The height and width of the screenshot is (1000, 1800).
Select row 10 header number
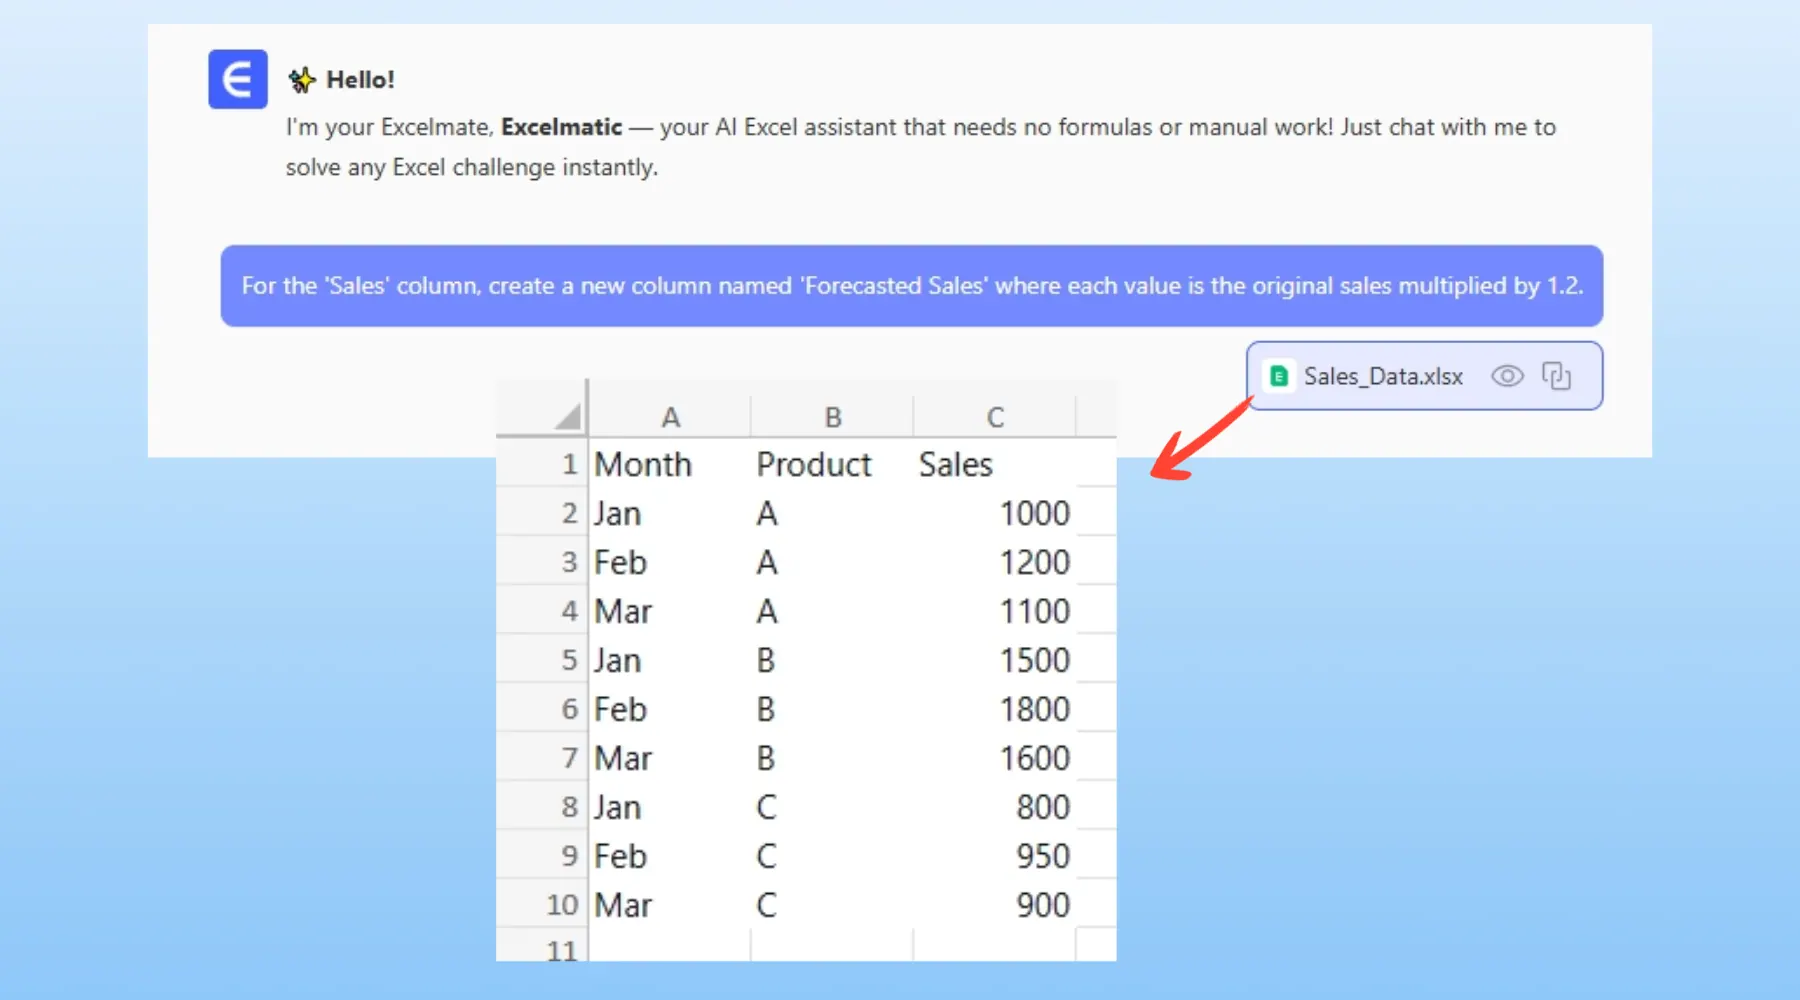tap(562, 906)
